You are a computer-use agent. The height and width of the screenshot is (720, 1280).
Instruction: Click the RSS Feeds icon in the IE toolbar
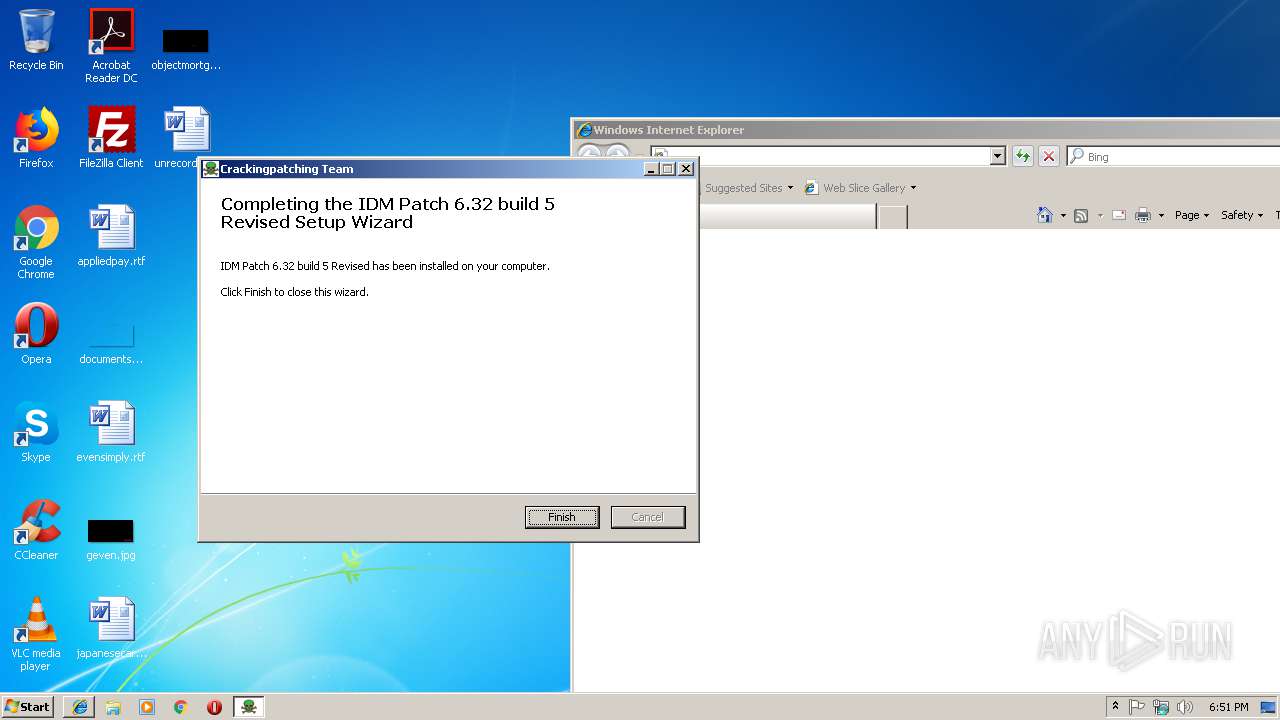pyautogui.click(x=1081, y=215)
